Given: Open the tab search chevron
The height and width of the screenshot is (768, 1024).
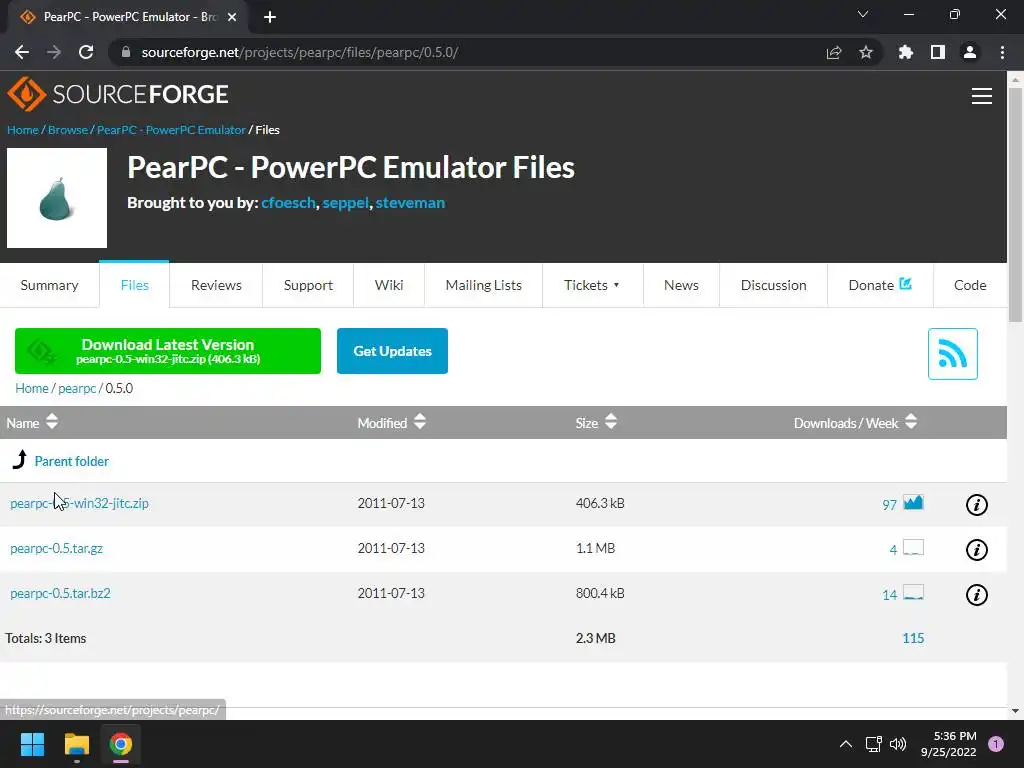Looking at the screenshot, I should coord(863,14).
